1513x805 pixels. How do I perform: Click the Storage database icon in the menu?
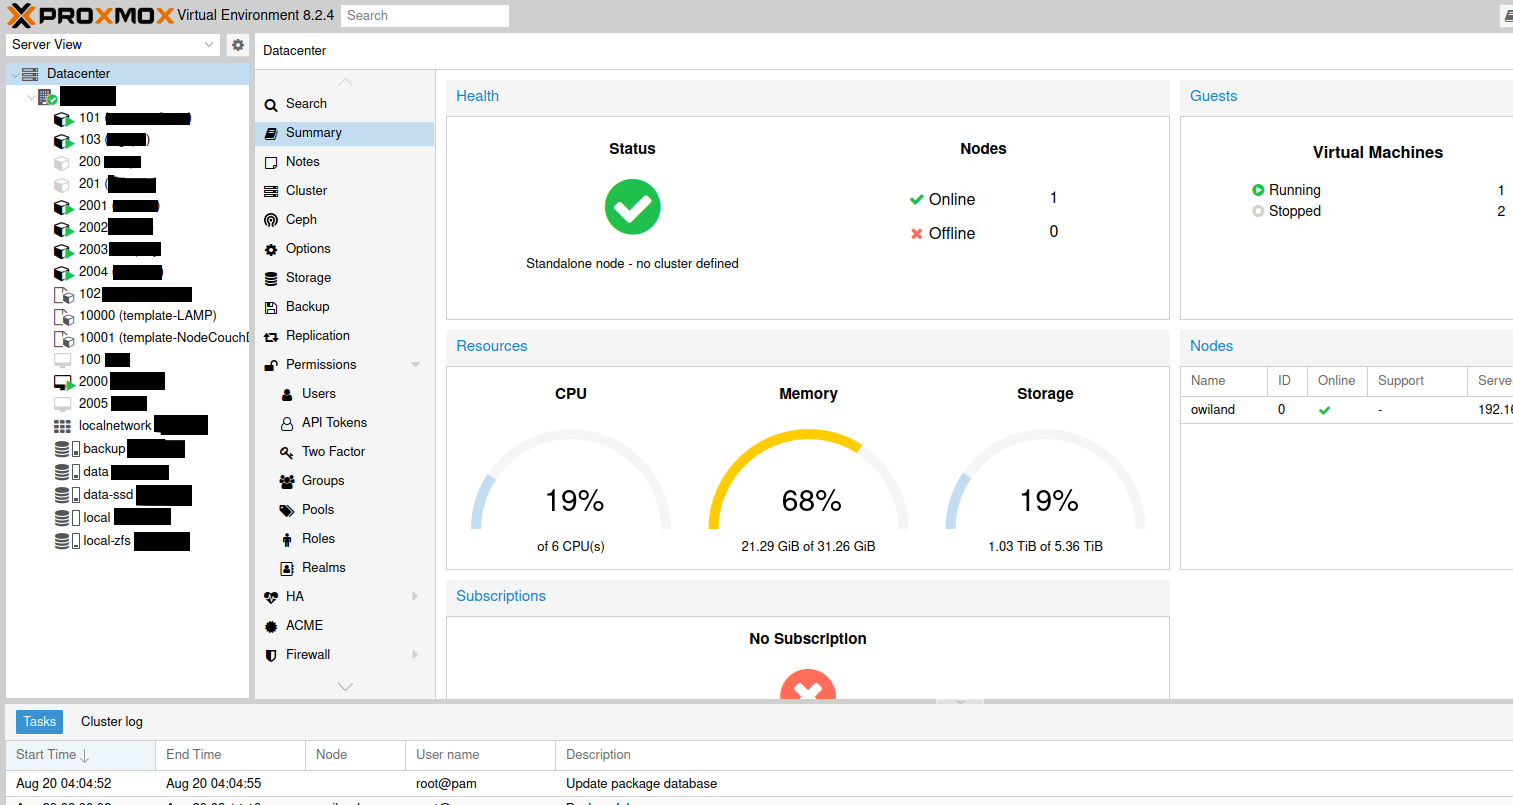pyautogui.click(x=271, y=278)
